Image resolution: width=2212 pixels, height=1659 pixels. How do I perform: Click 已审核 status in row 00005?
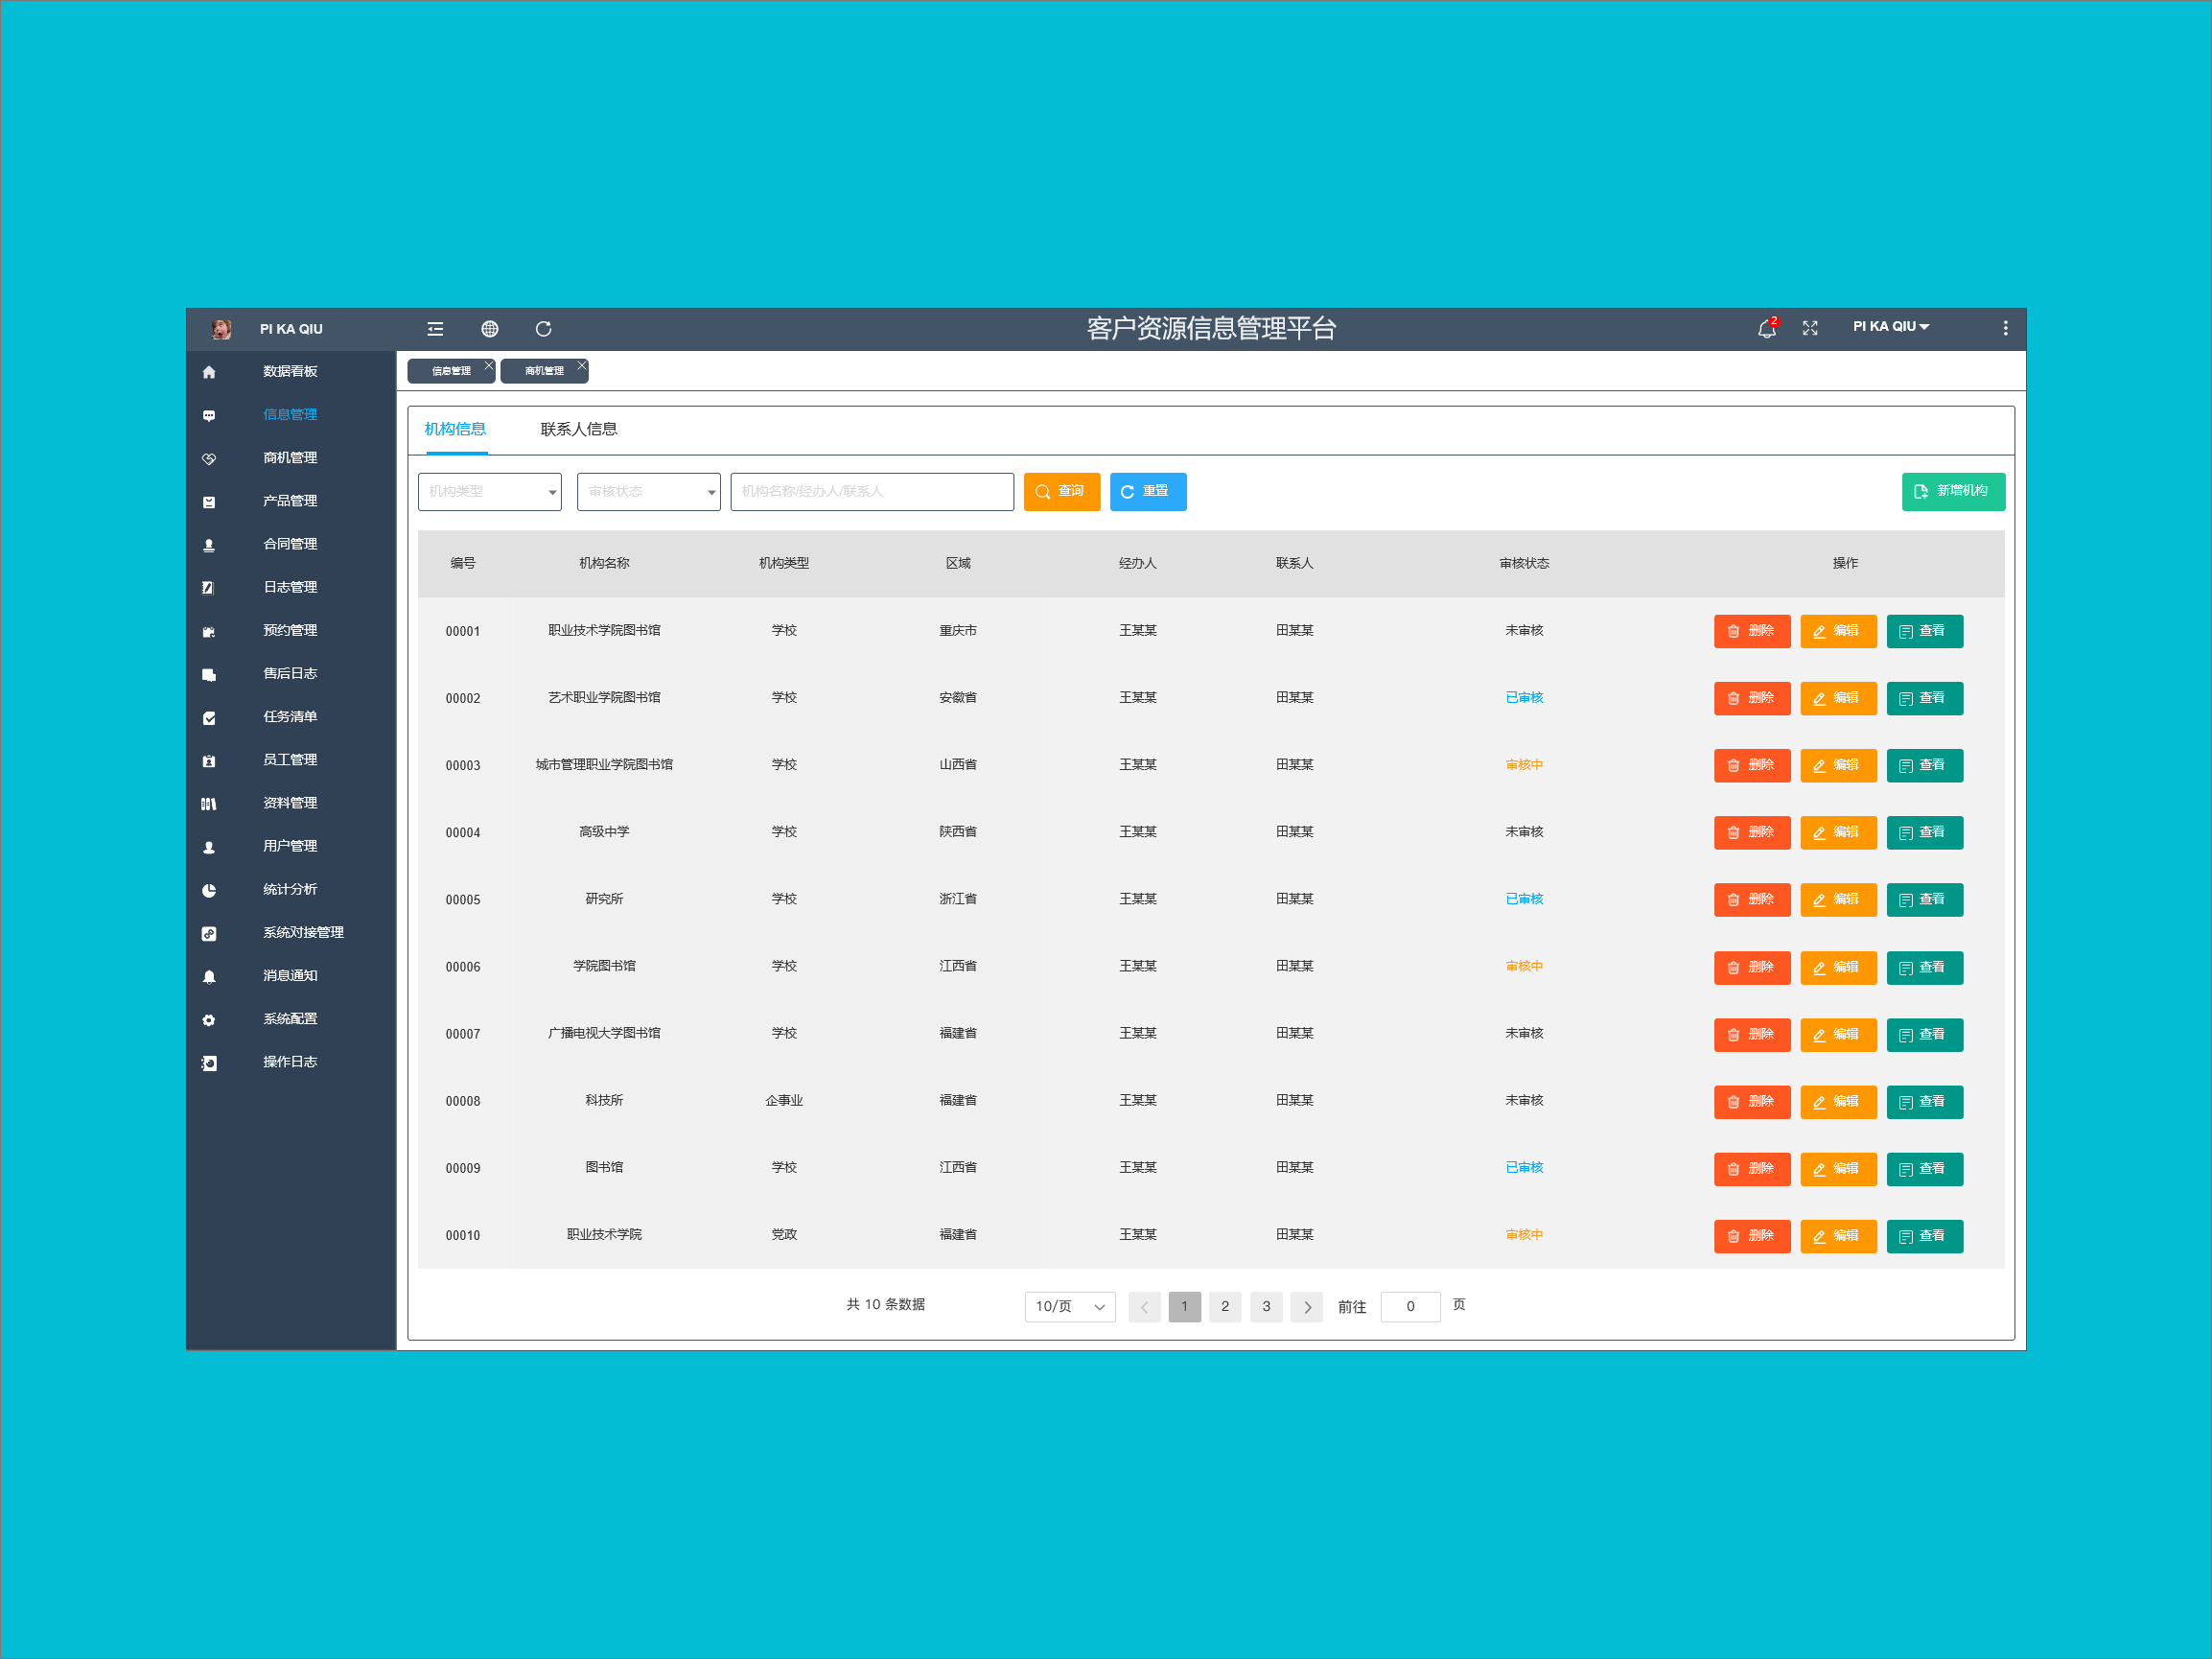(1524, 899)
